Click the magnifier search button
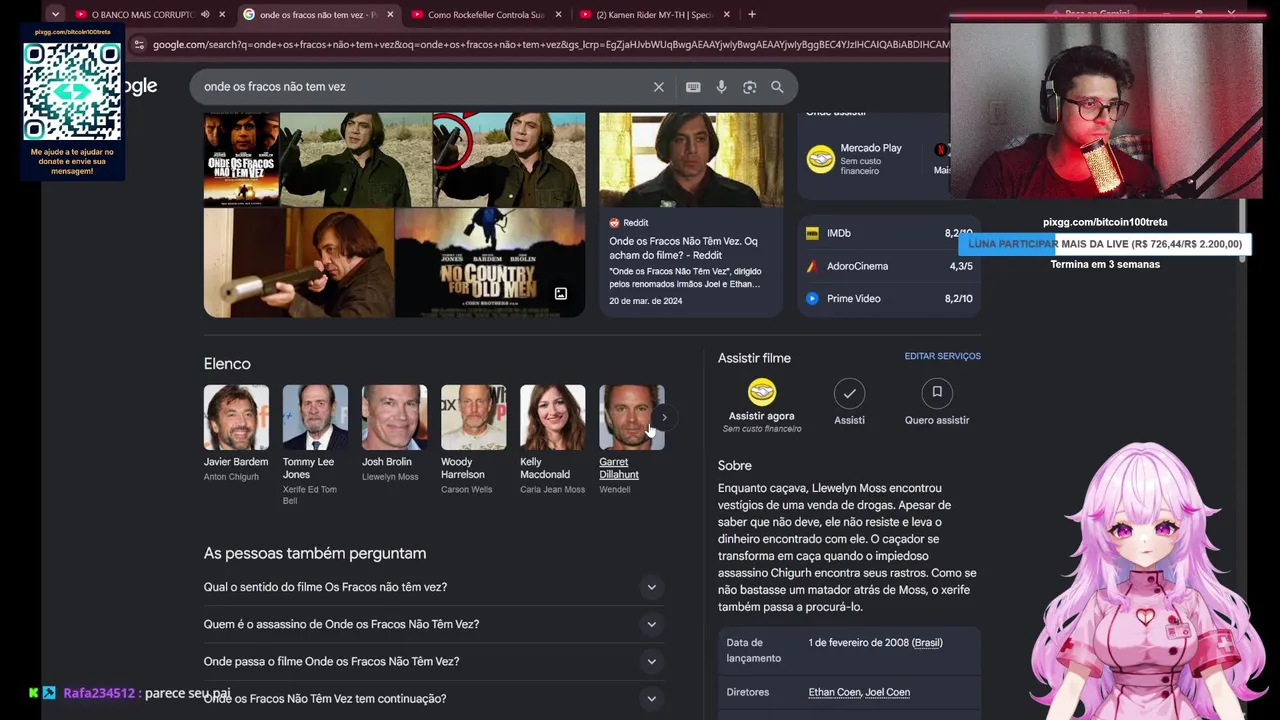Viewport: 1280px width, 720px height. point(777,87)
